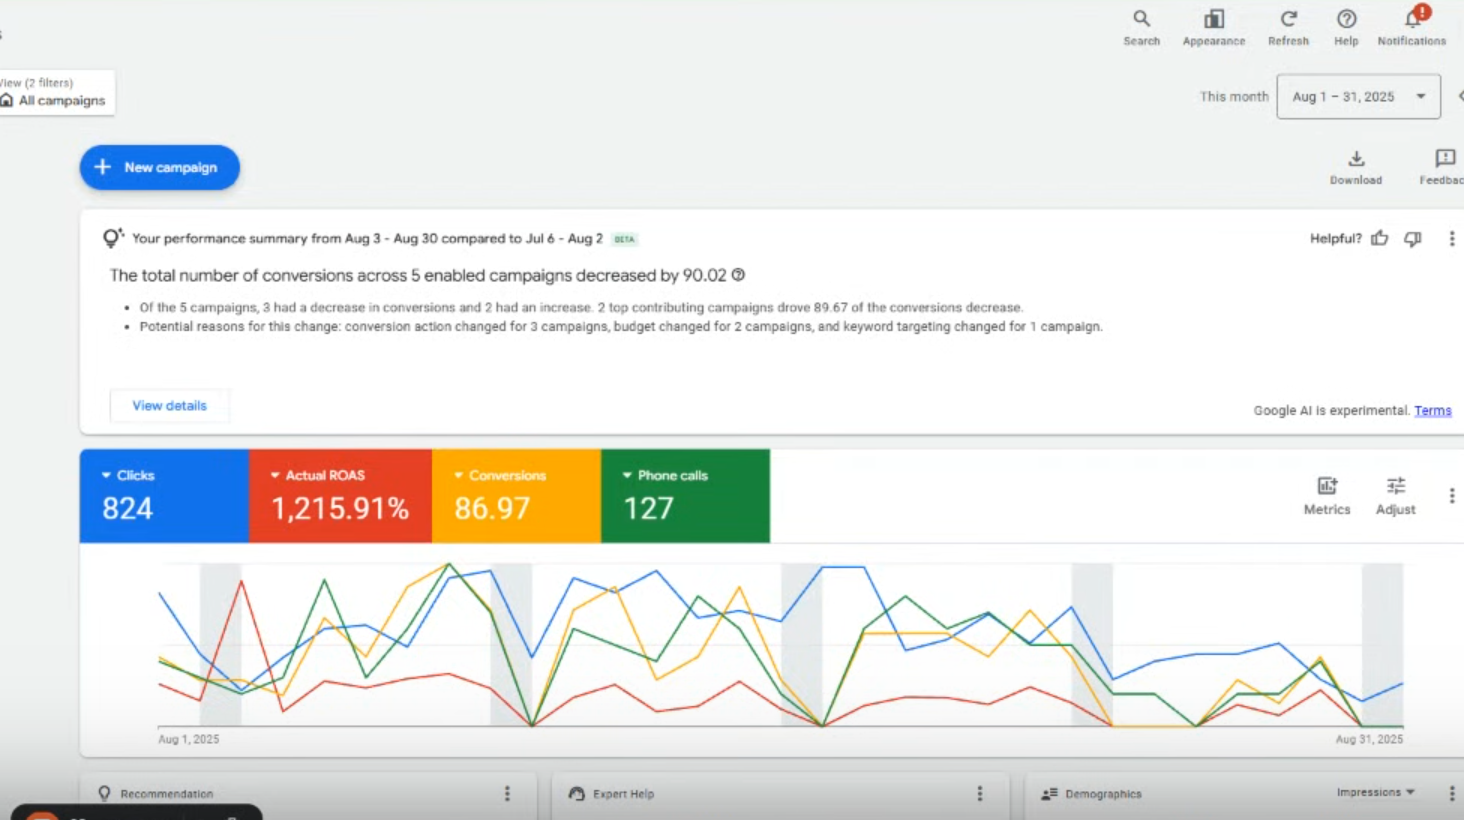Screen dimensions: 1464x820
Task: Click the All campaigns view filter
Action: pyautogui.click(x=60, y=100)
